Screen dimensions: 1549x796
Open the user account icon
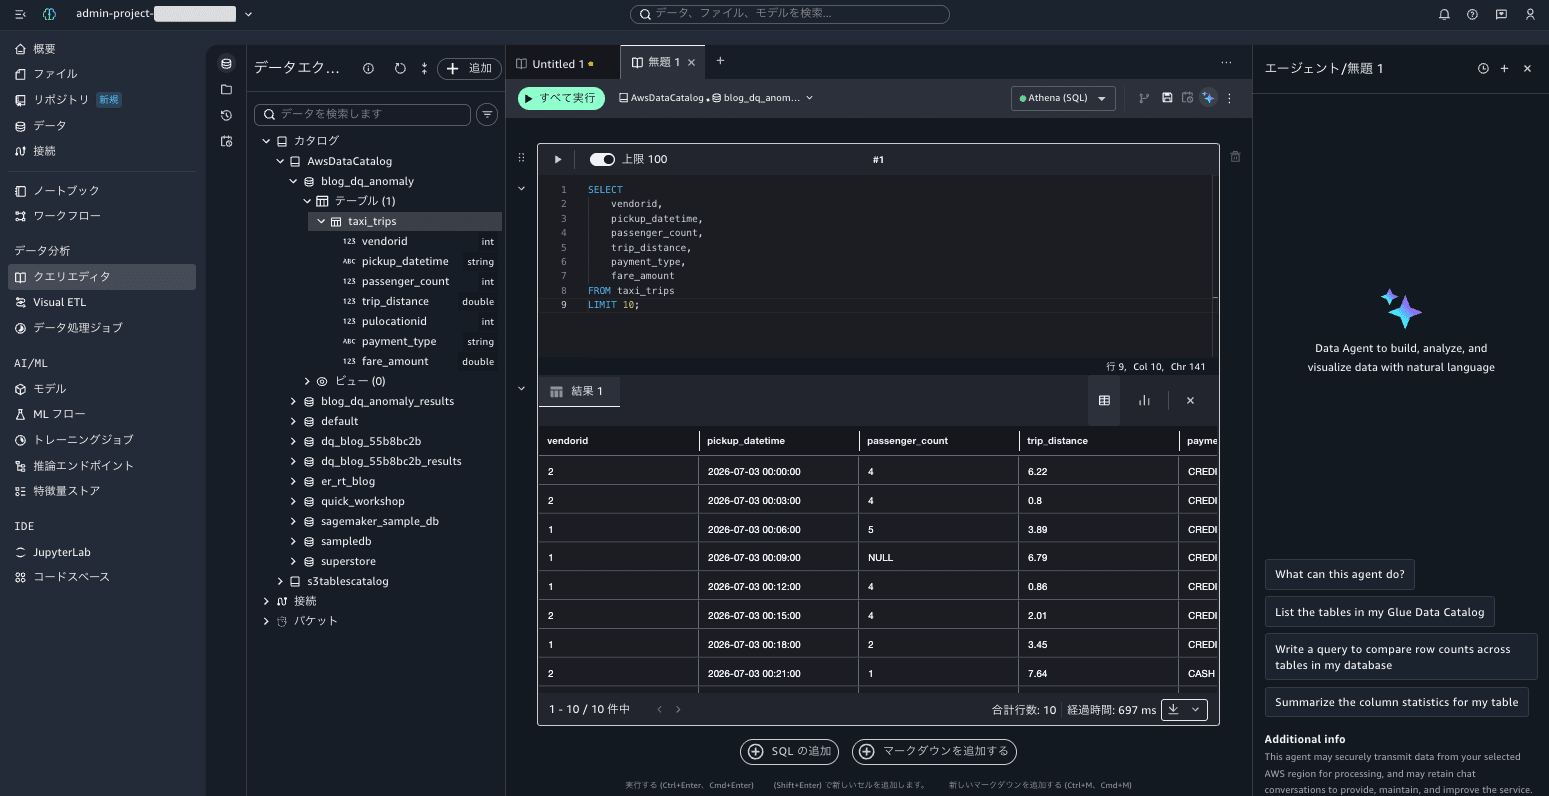[x=1530, y=14]
